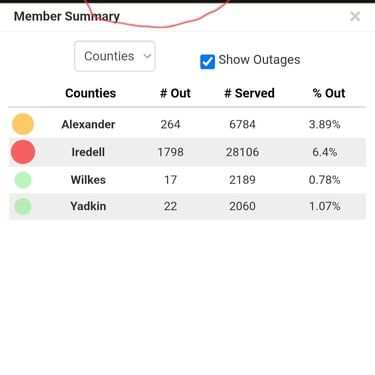The width and height of the screenshot is (375, 375).
Task: Select the Iredell county name
Action: 88,152
